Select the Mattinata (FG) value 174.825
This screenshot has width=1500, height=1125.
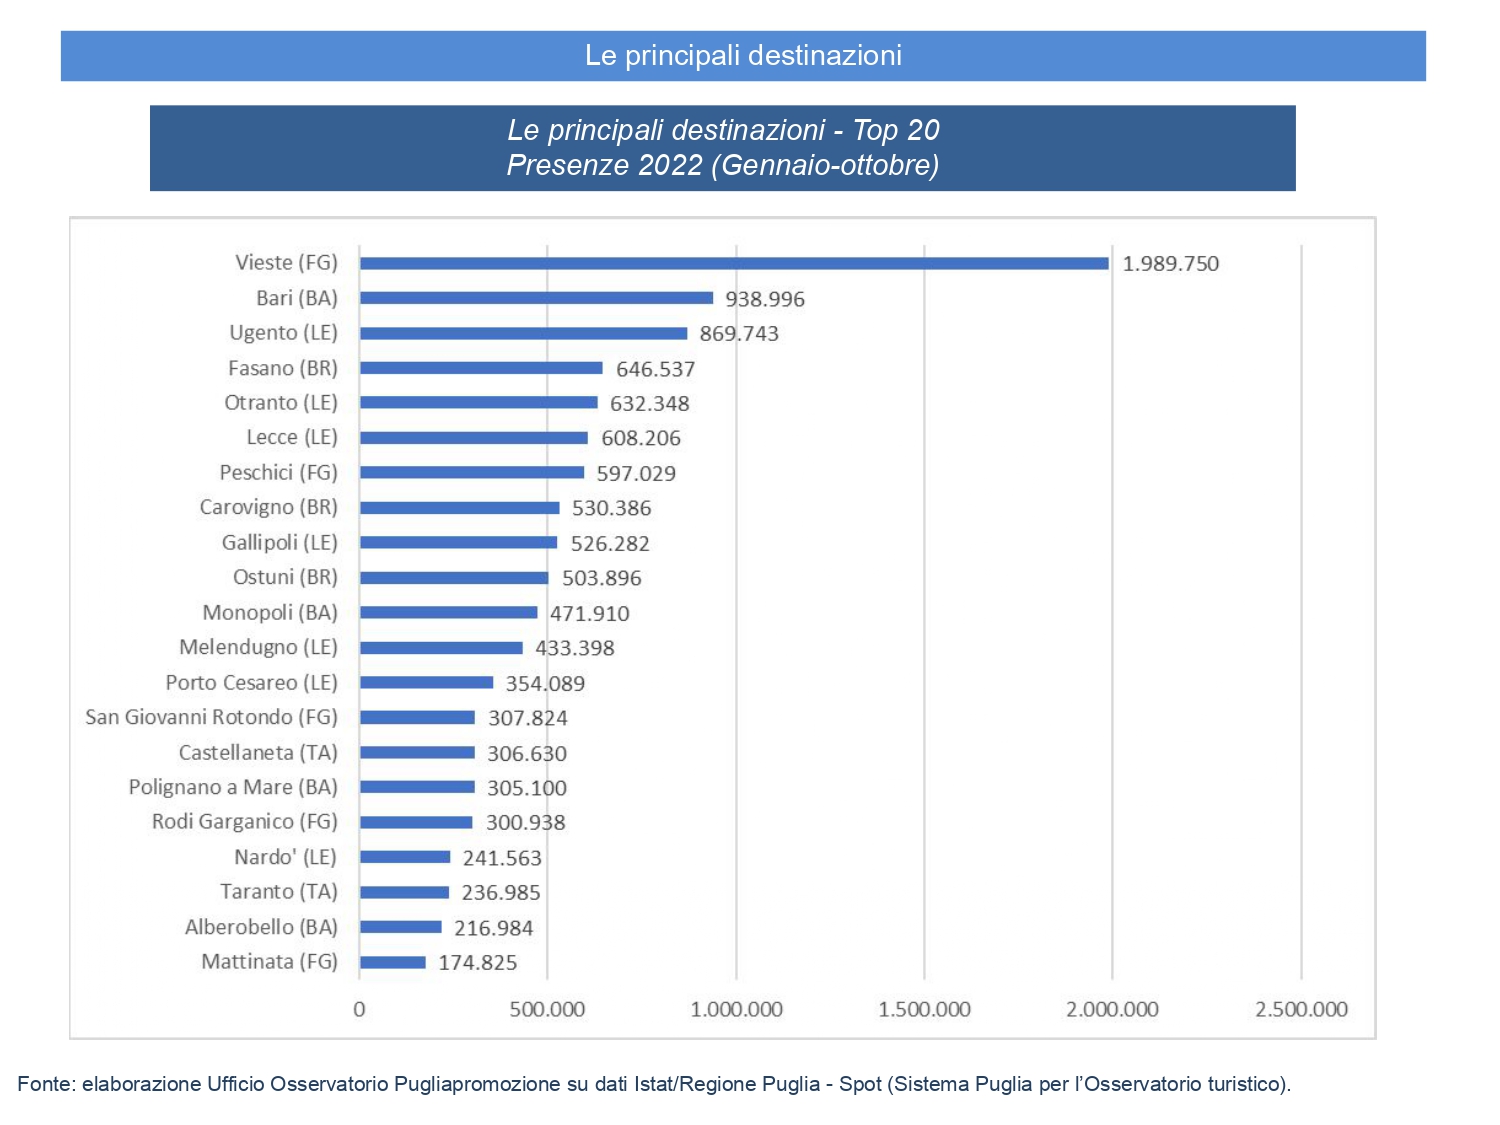[477, 962]
